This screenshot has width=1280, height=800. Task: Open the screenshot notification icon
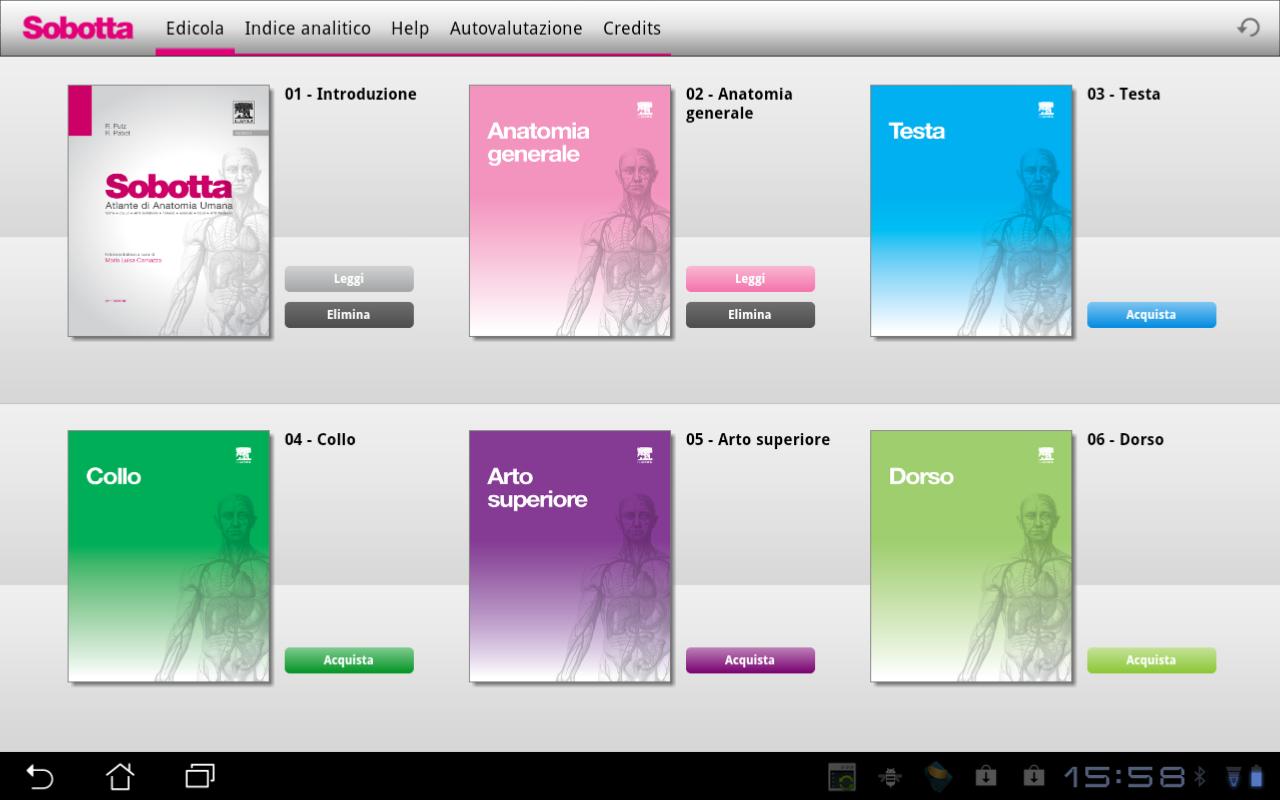pos(842,777)
